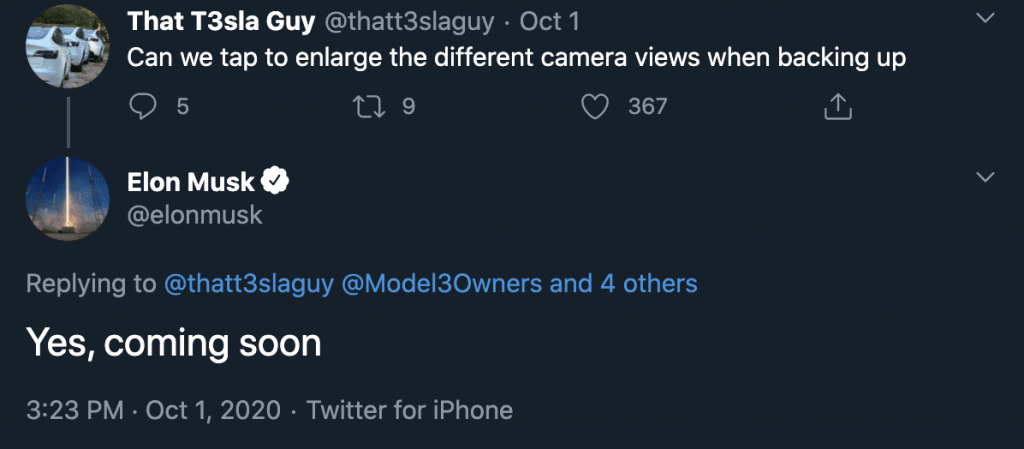Click the 3:23 PM · Oct 1, 2020 timestamp
Image resolution: width=1024 pixels, height=449 pixels.
point(152,410)
